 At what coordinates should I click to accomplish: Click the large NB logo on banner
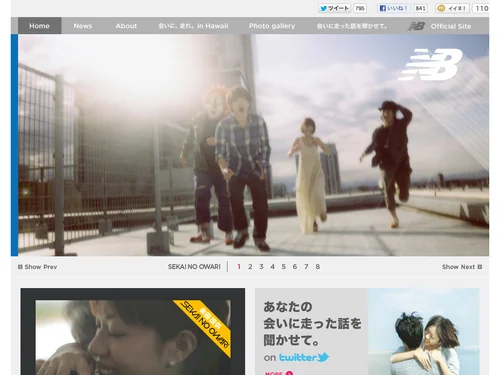(x=430, y=64)
